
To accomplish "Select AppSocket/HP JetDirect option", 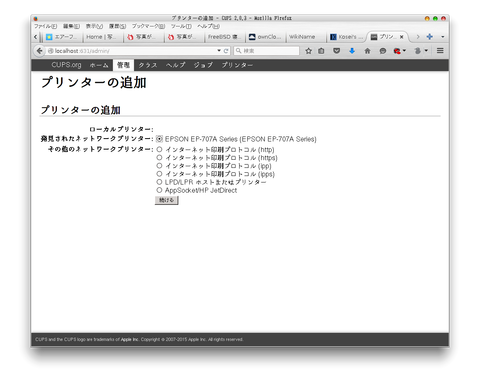I will [x=159, y=190].
